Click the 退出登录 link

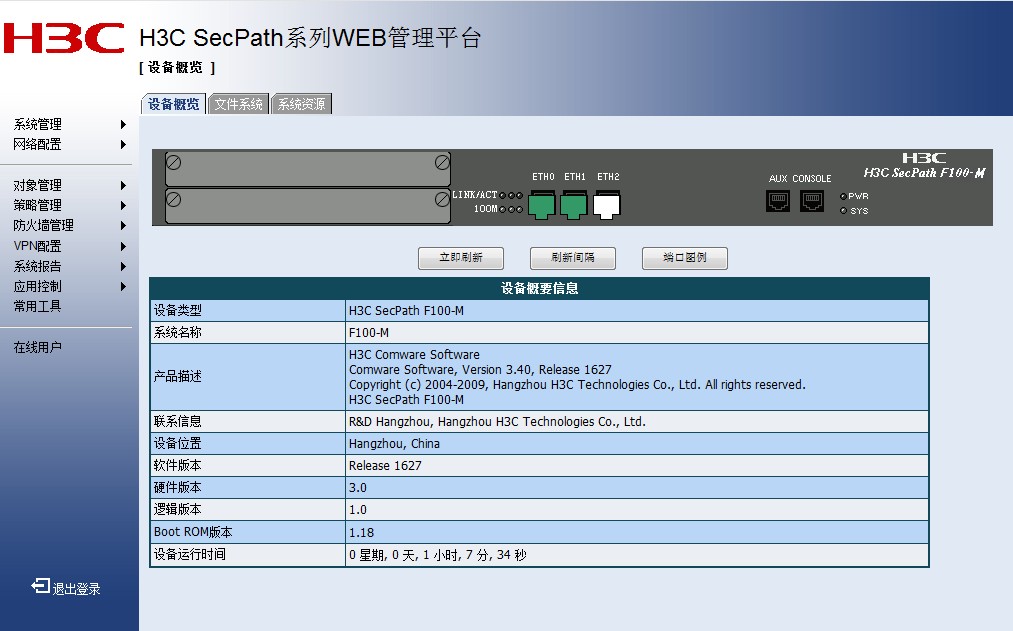(76, 589)
